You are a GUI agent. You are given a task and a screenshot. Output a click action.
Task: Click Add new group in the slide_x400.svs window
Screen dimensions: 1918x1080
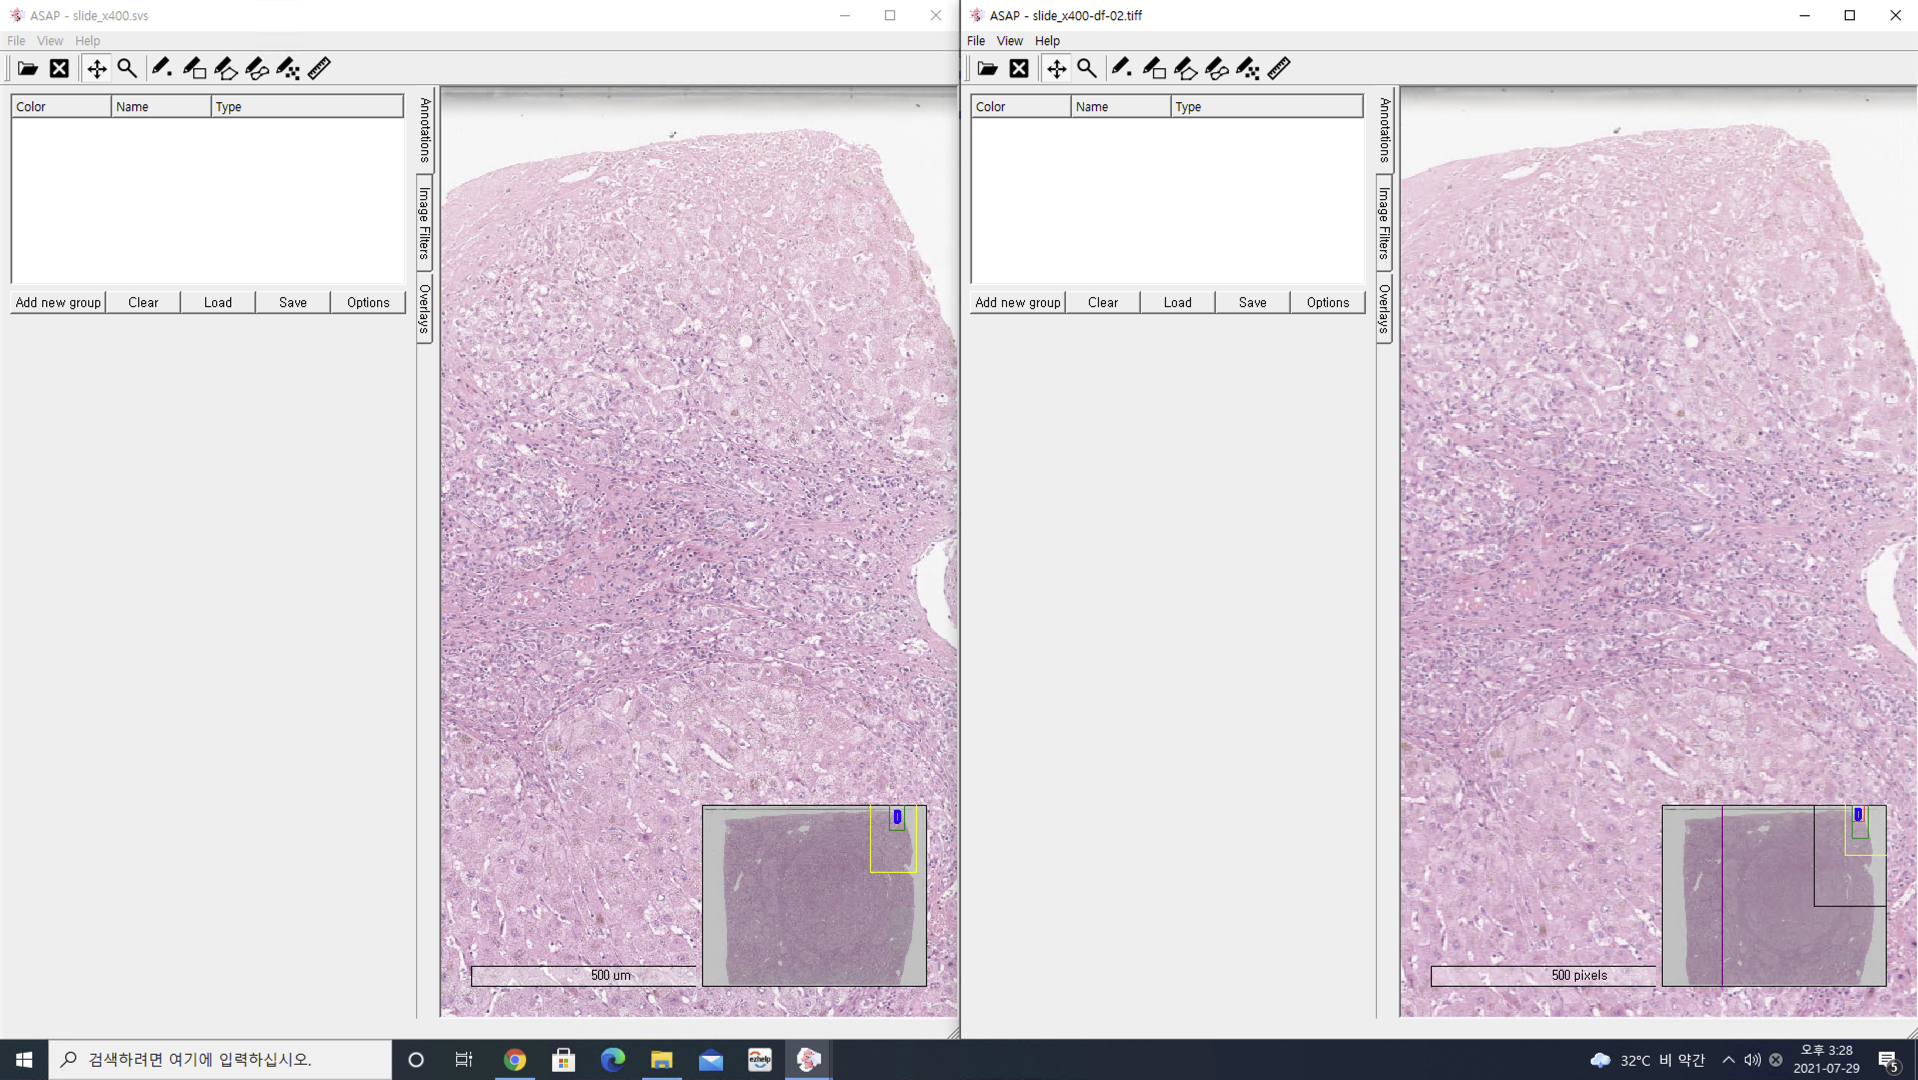point(58,302)
